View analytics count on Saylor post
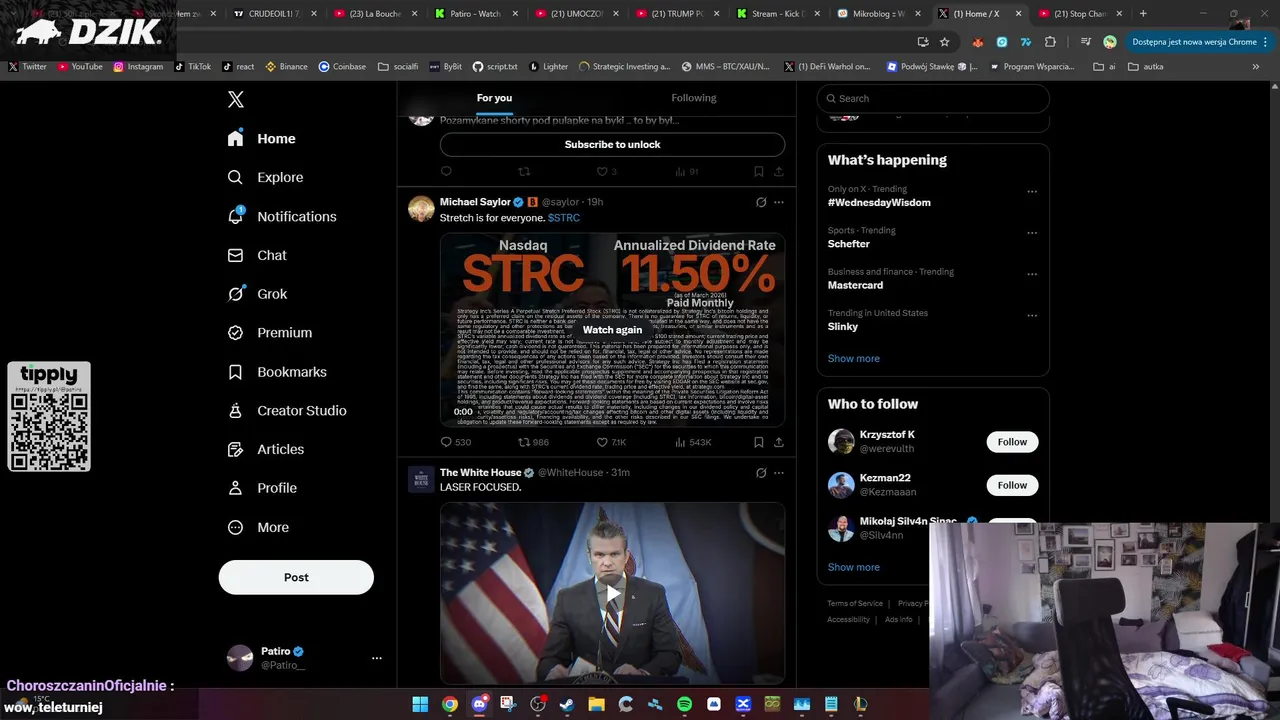Viewport: 1280px width, 720px height. (x=691, y=442)
